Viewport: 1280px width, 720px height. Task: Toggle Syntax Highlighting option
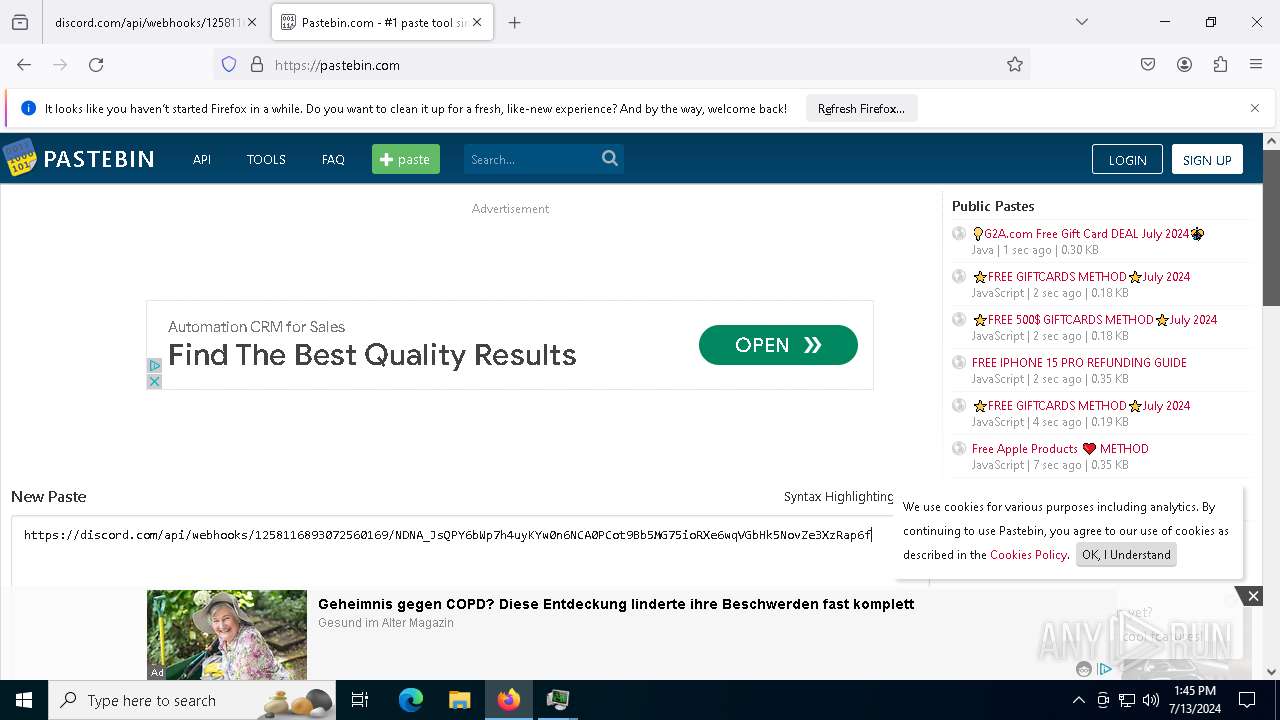point(839,497)
